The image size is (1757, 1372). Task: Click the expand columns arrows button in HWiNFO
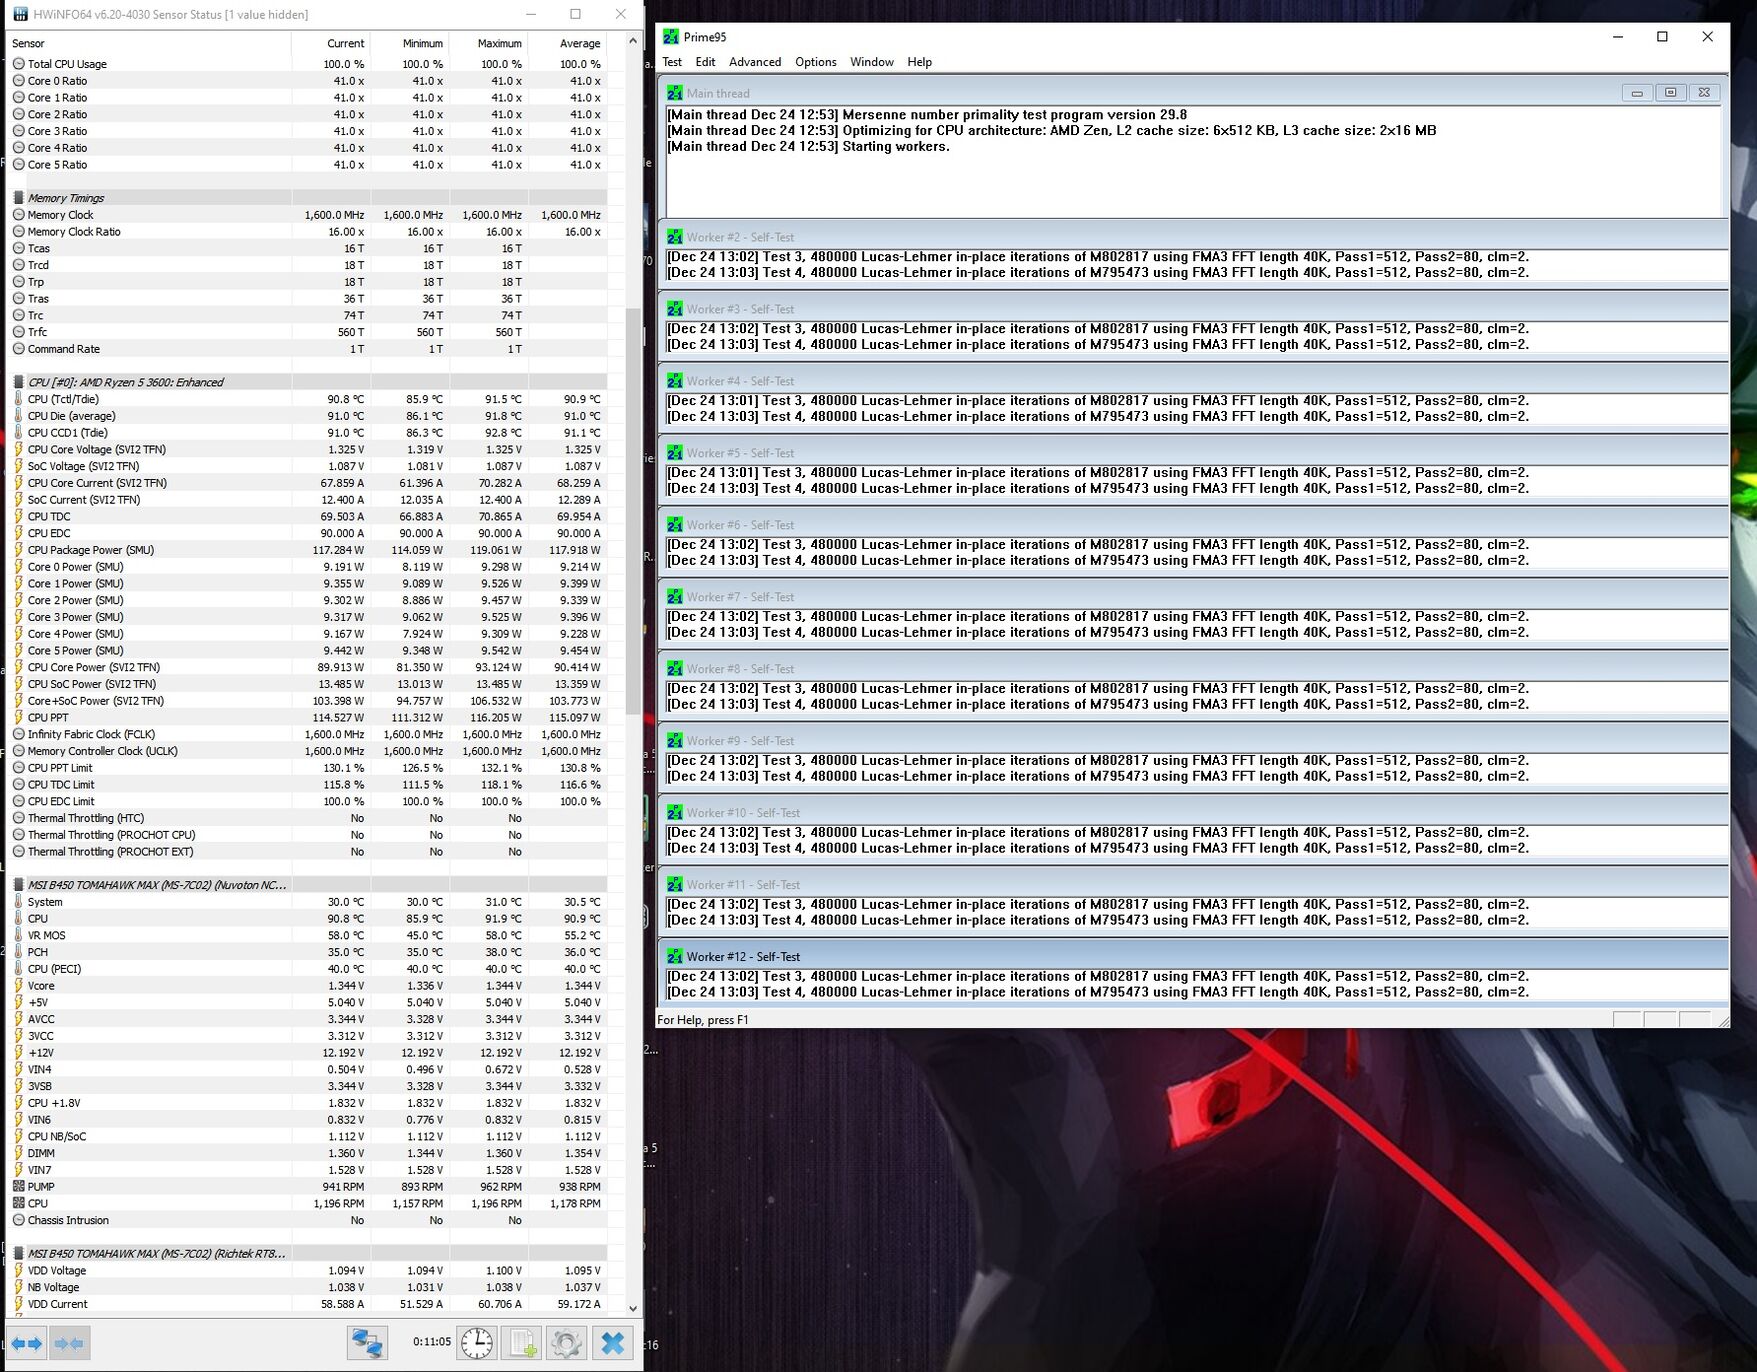click(27, 1343)
